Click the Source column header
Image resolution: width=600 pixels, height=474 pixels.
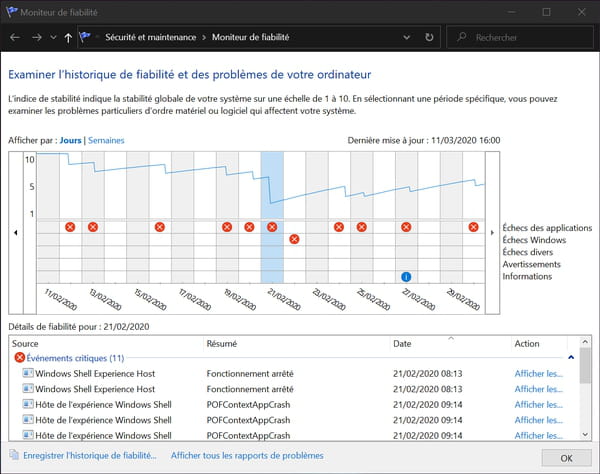point(106,344)
